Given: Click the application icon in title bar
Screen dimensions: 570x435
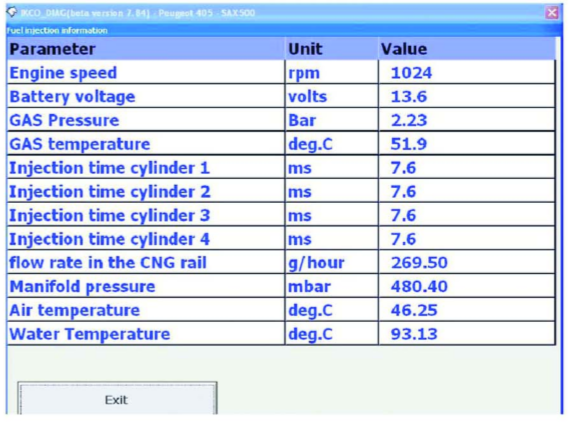Looking at the screenshot, I should [12, 12].
